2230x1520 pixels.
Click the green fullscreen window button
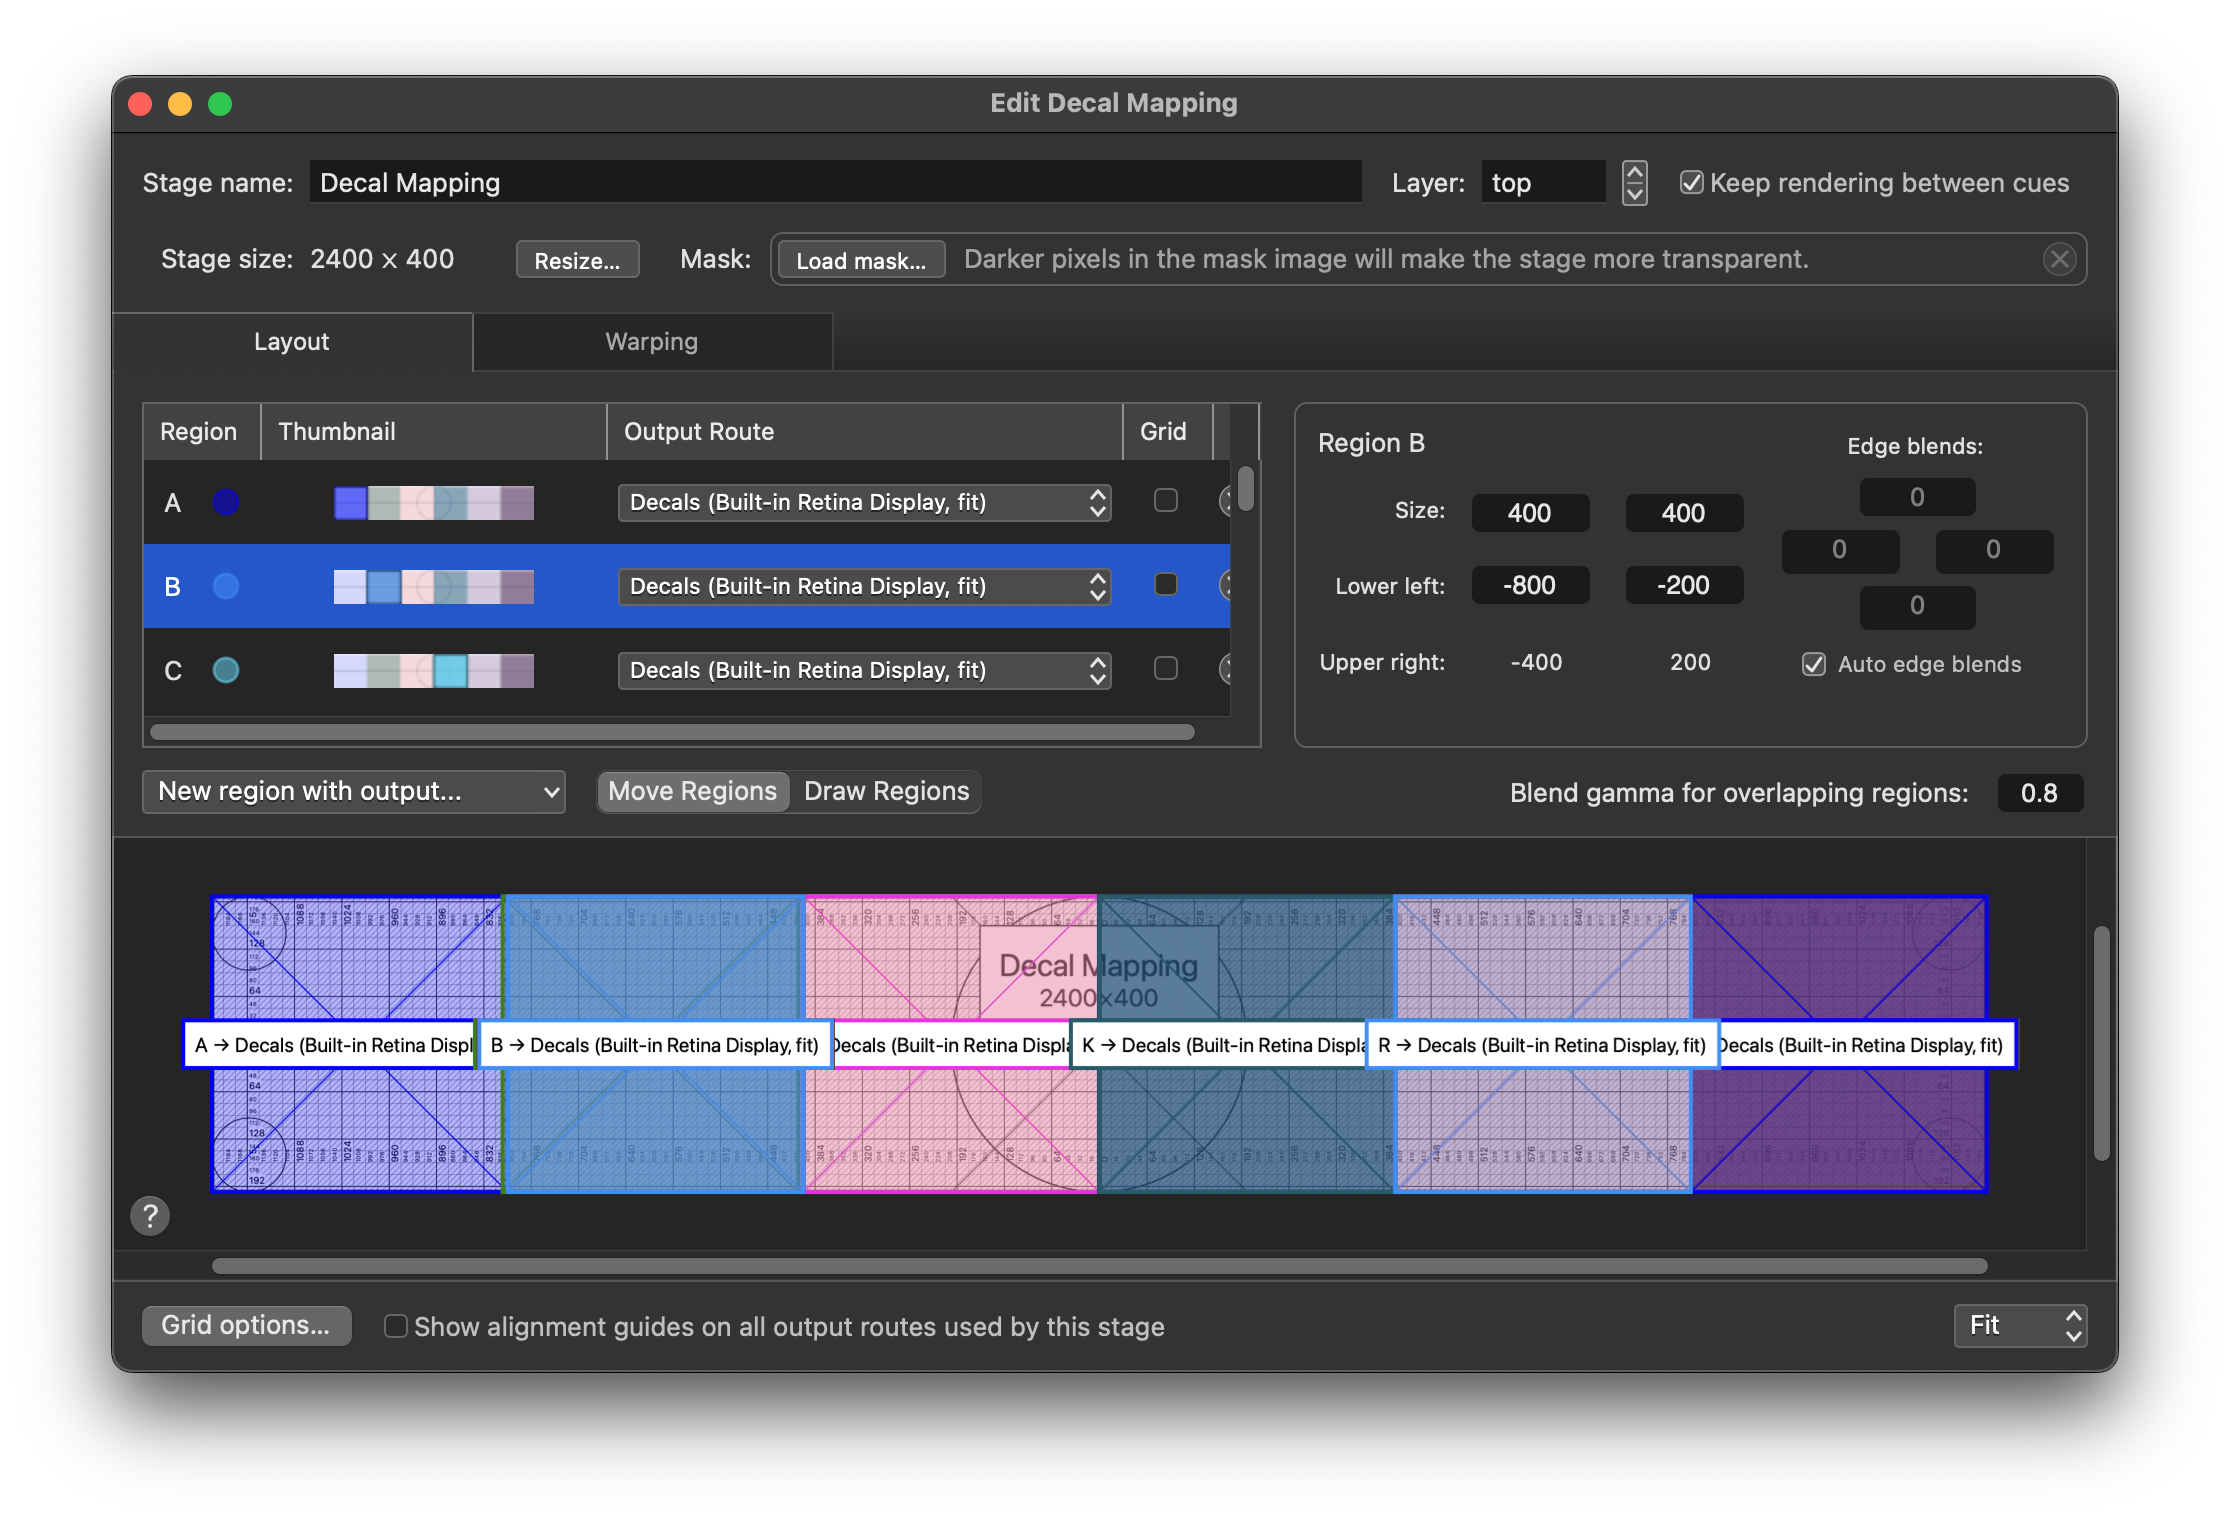coord(220,104)
